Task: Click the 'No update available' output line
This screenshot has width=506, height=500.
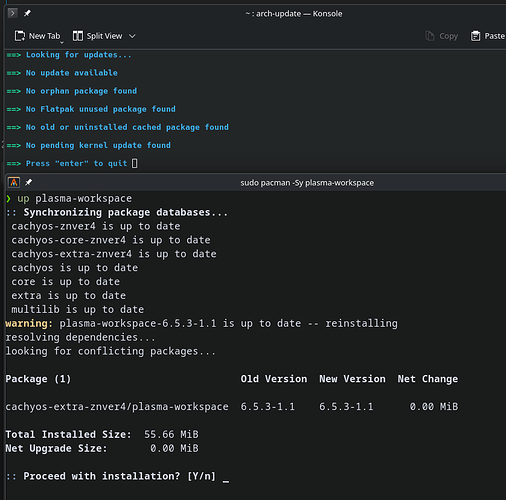Action: 72,73
